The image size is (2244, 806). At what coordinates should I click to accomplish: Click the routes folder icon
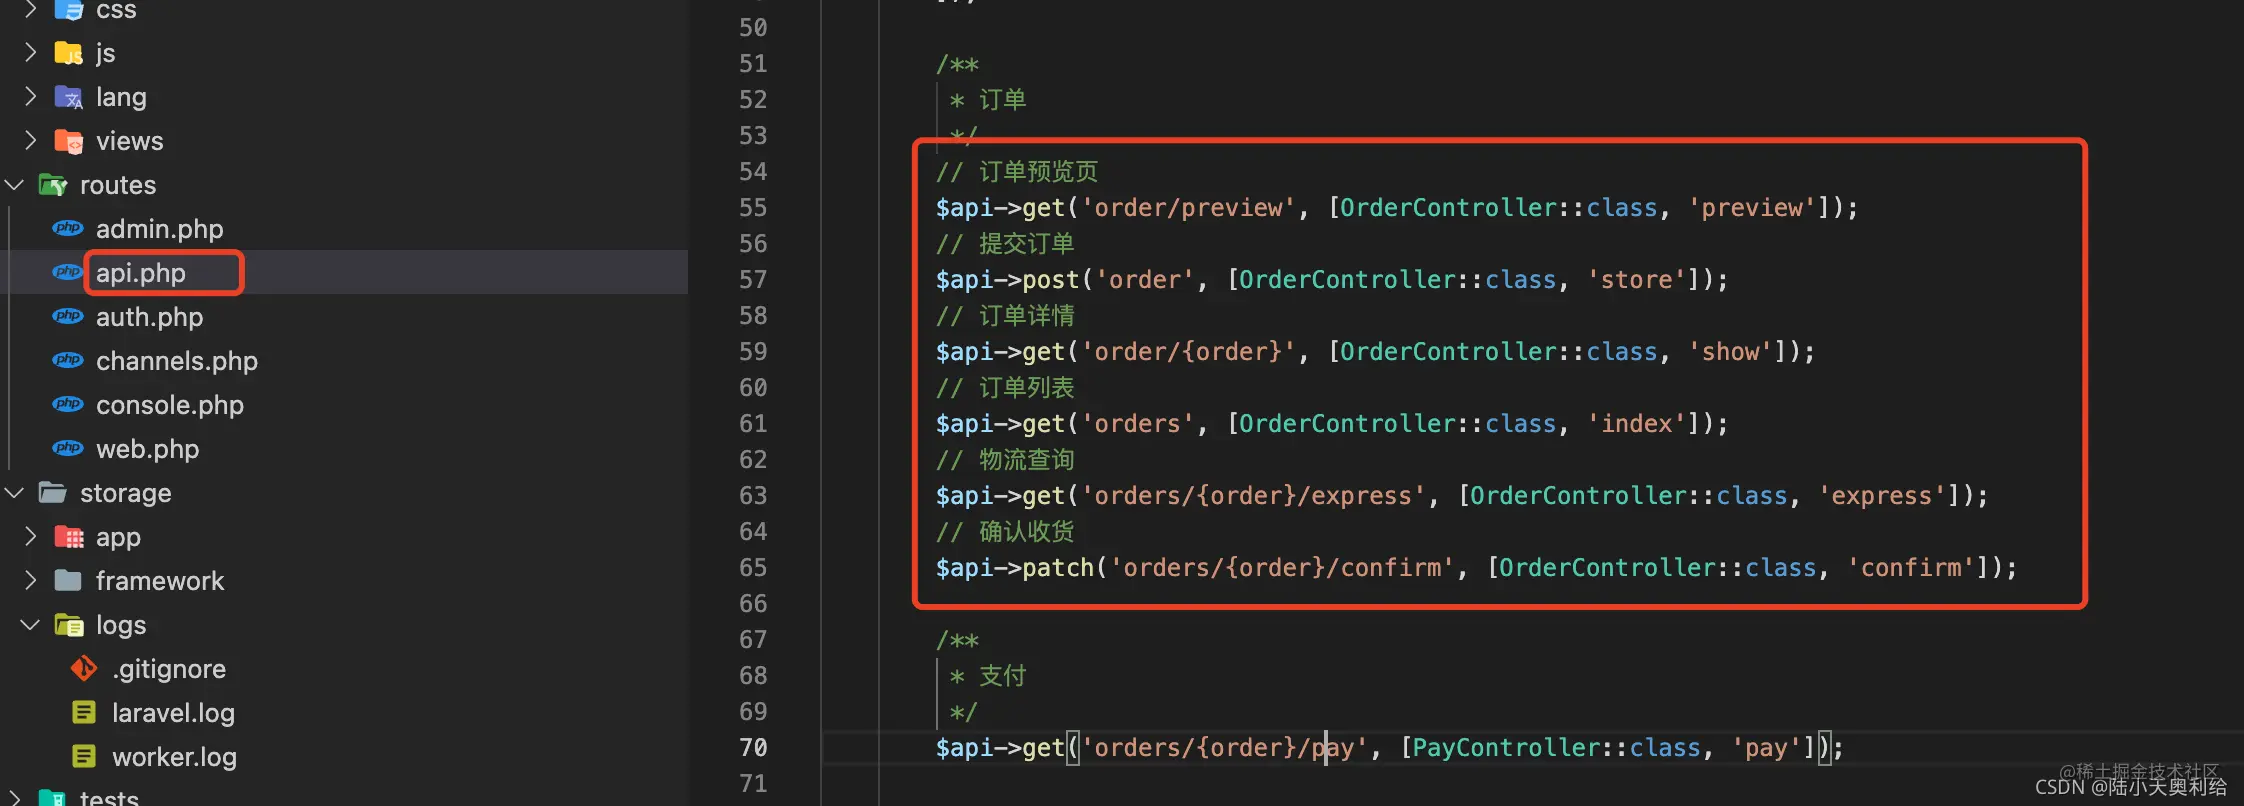click(x=52, y=185)
